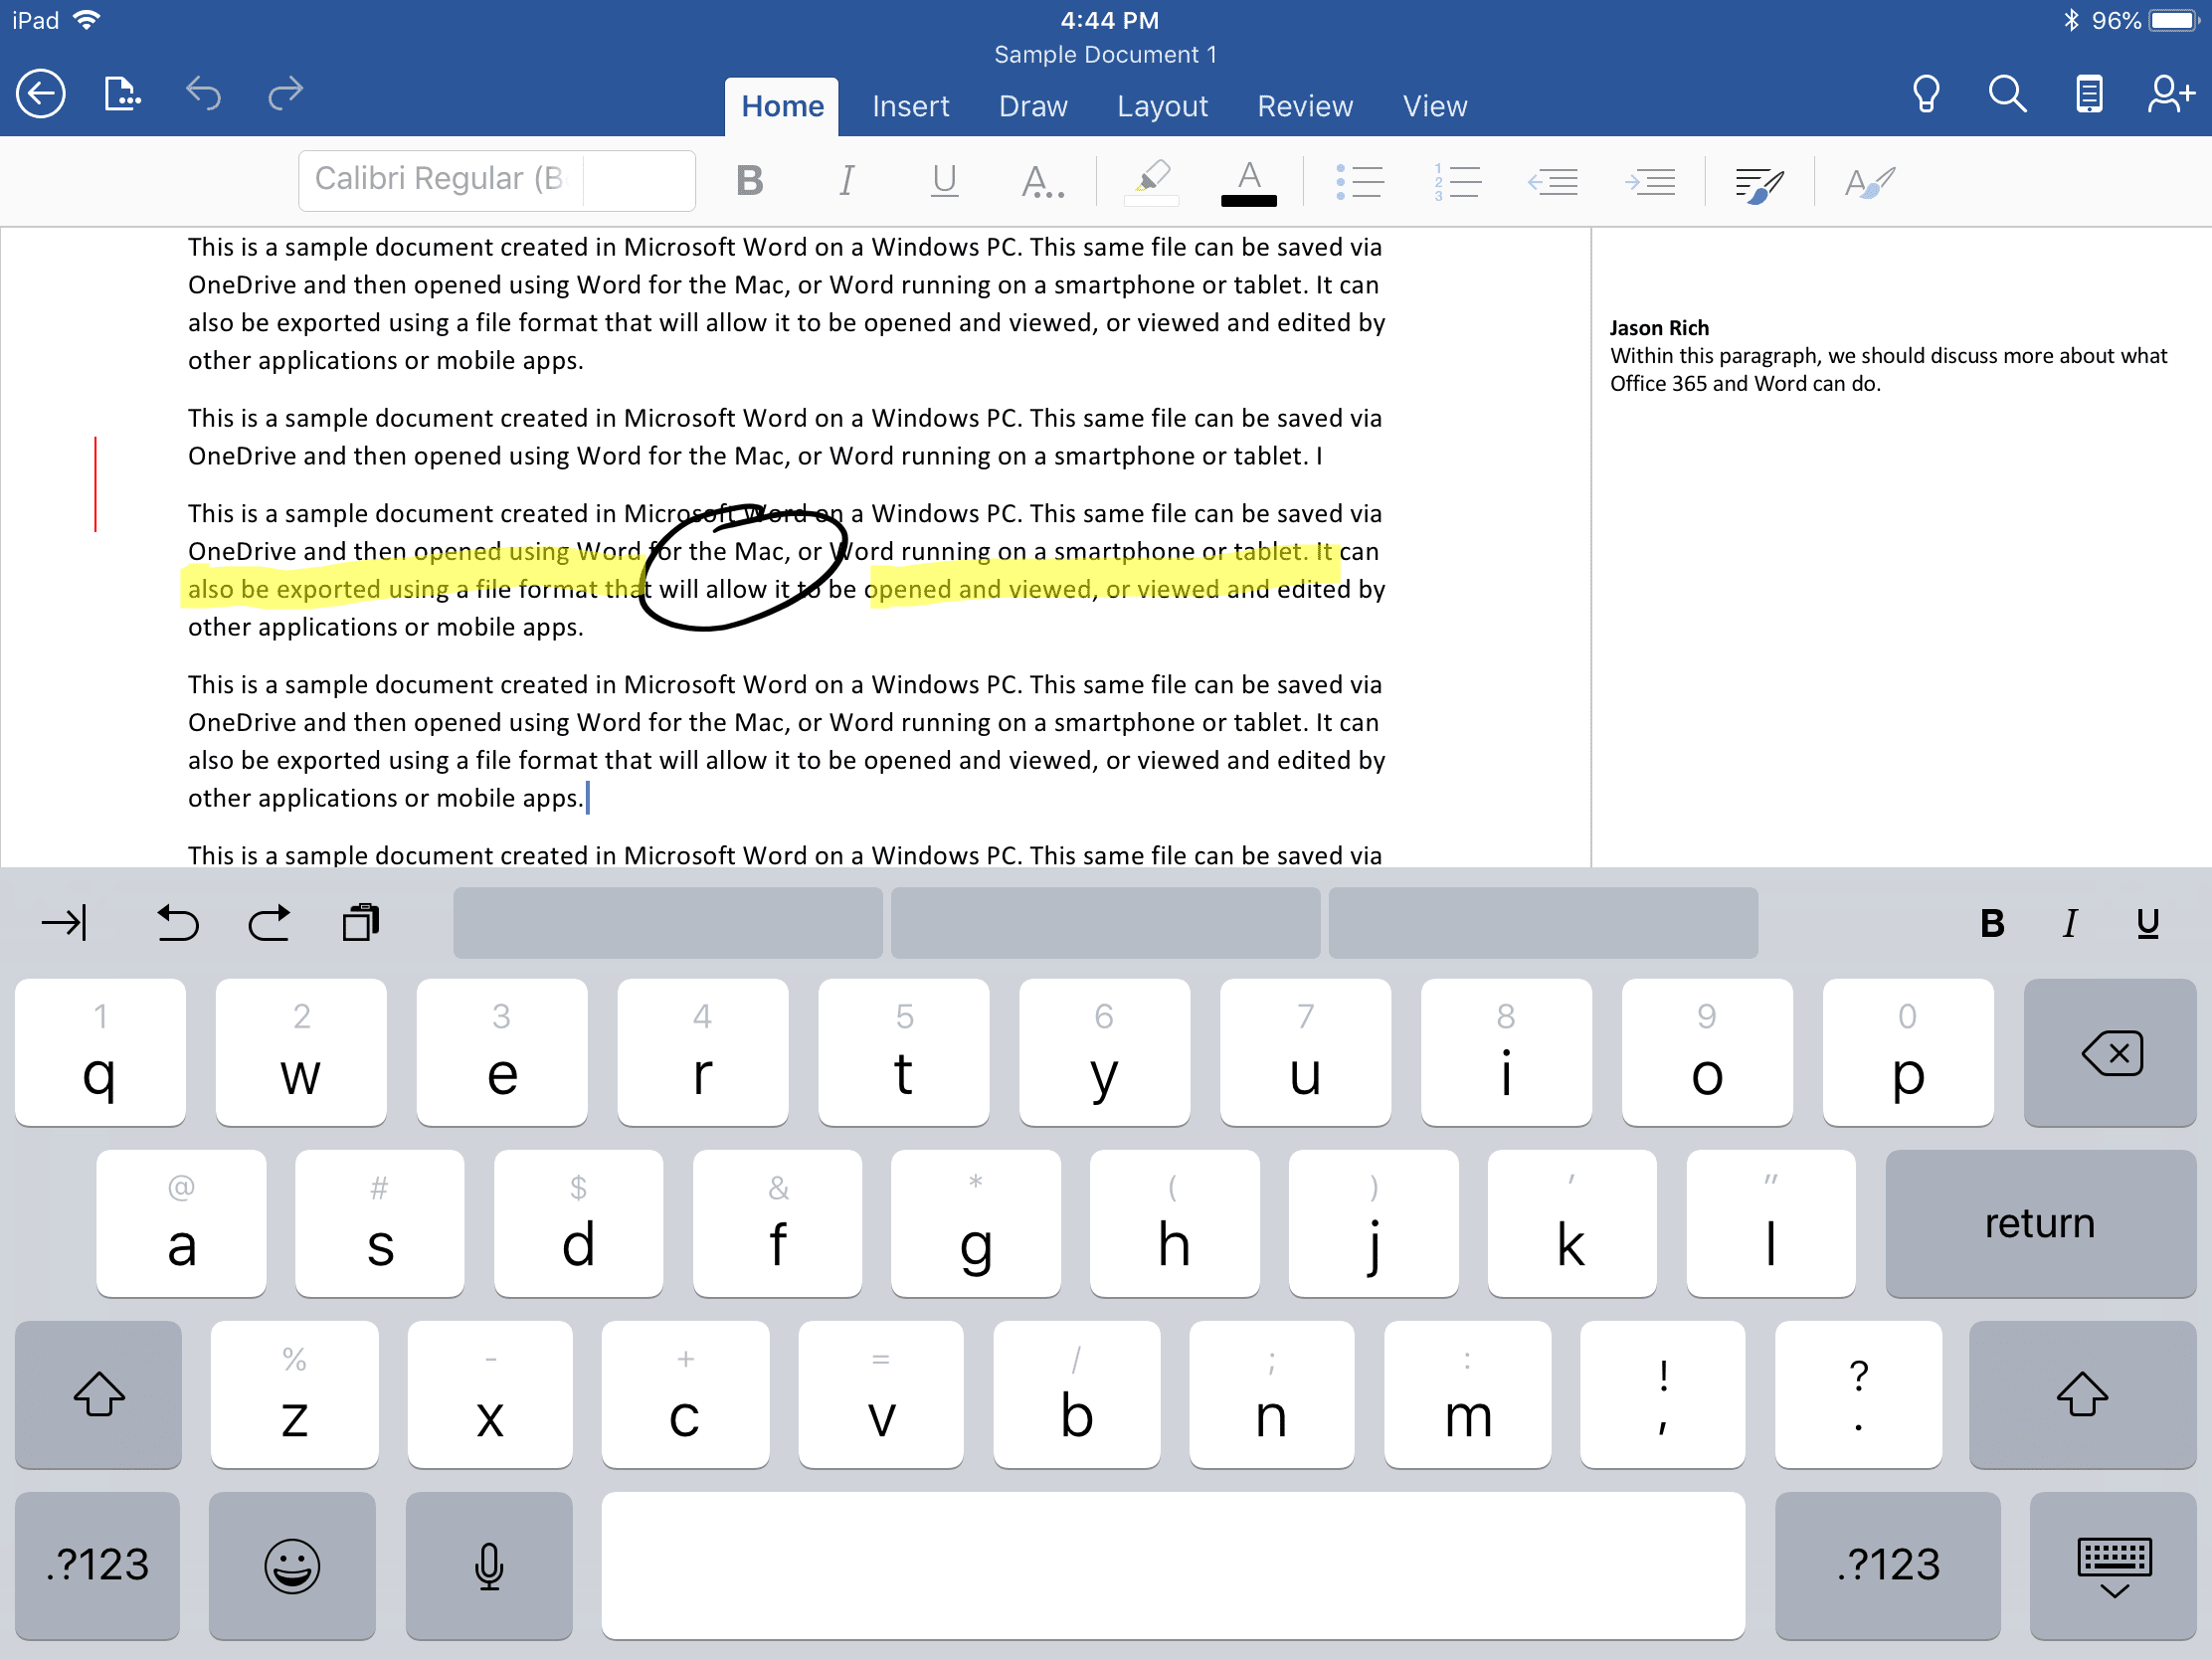
Task: Start dictation with the microphone key
Action: pyautogui.click(x=489, y=1565)
